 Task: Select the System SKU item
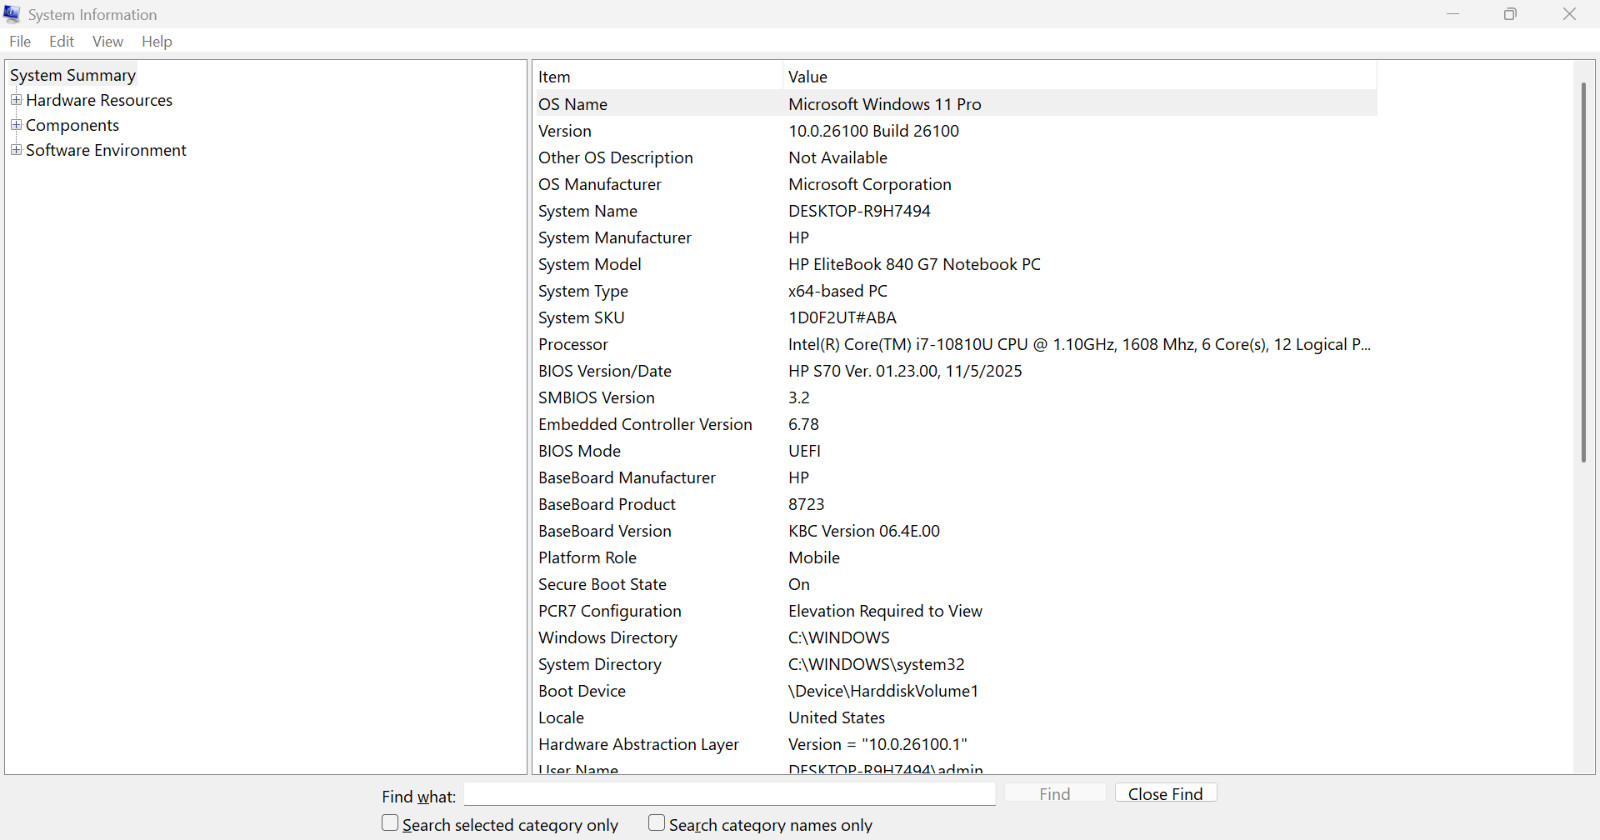click(x=581, y=318)
